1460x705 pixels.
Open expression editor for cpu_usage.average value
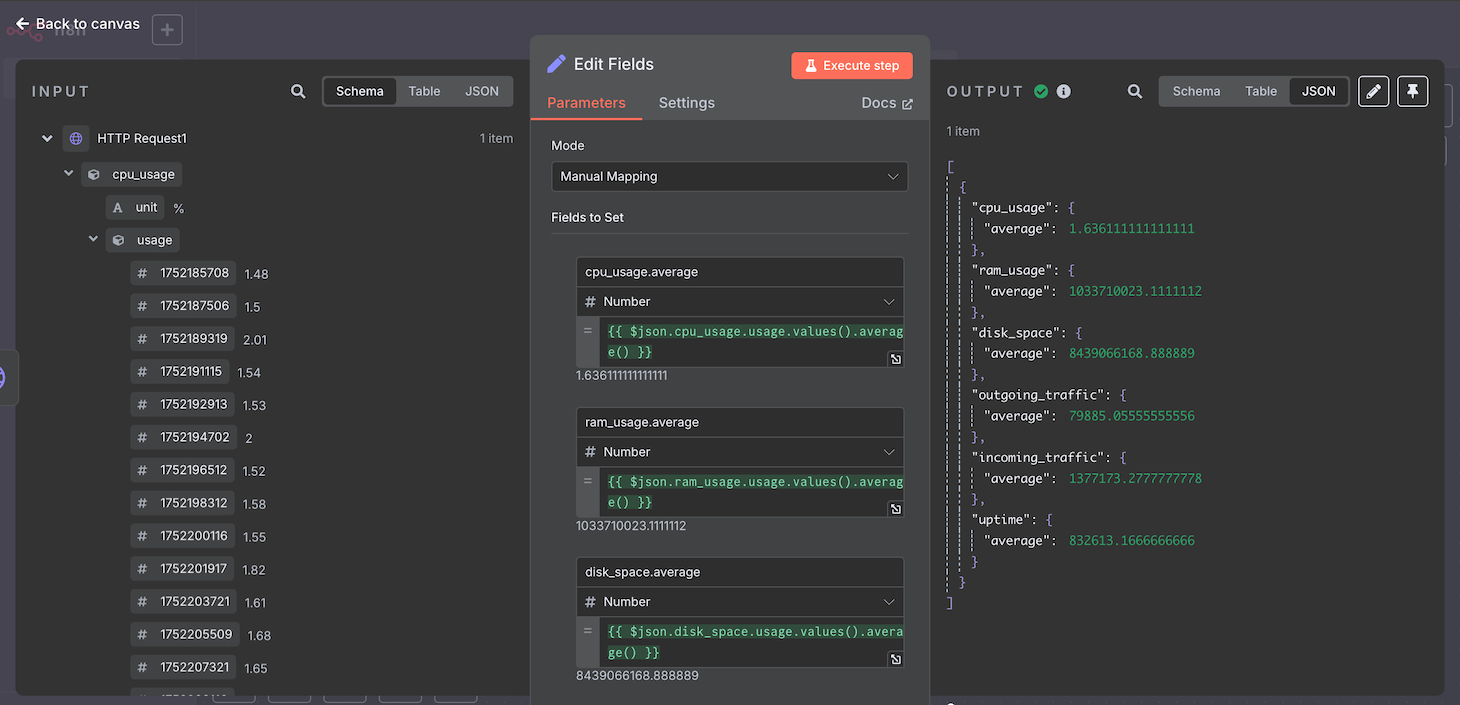[896, 359]
